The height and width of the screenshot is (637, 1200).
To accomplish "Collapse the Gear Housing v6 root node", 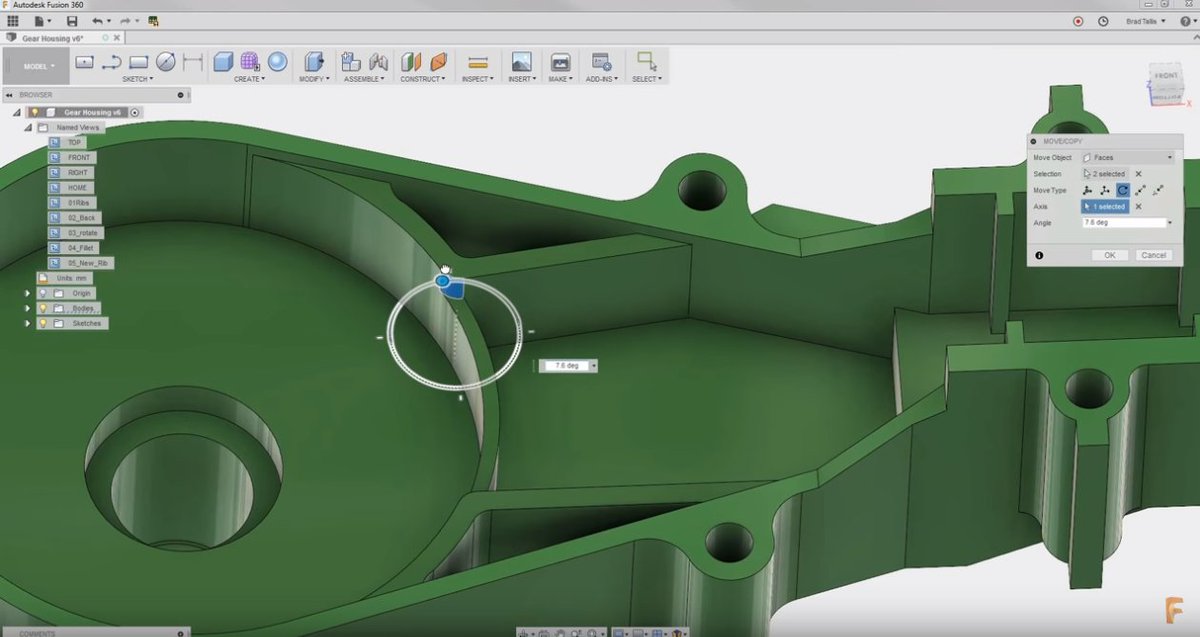I will [18, 113].
